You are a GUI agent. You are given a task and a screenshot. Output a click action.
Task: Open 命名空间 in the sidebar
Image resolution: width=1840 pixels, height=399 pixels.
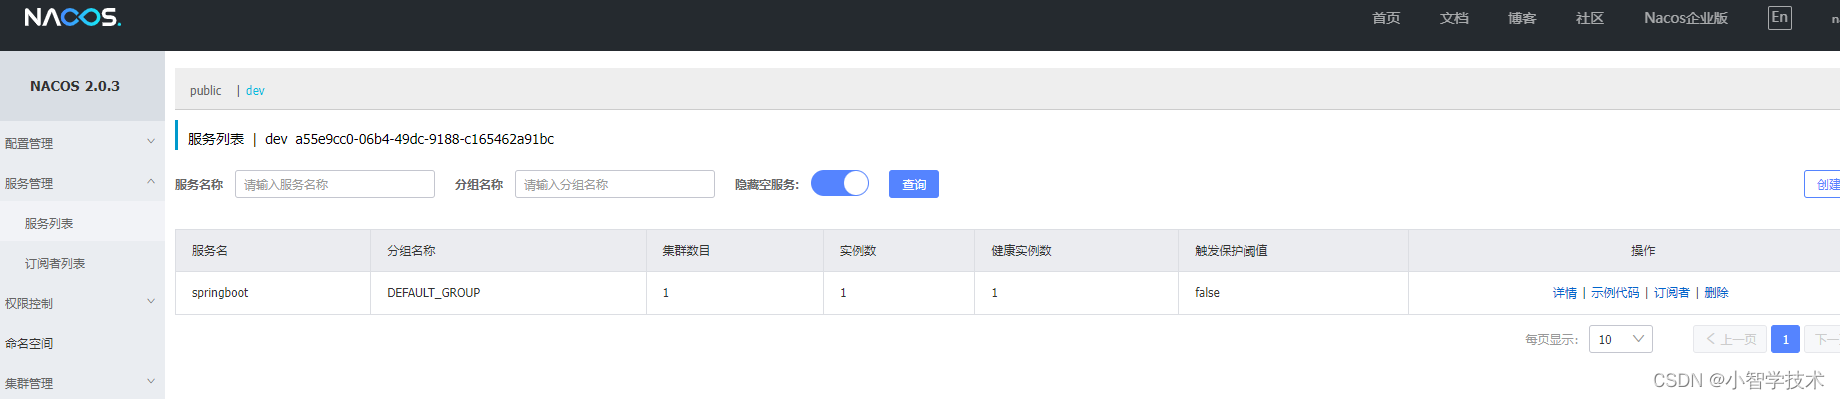82,343
